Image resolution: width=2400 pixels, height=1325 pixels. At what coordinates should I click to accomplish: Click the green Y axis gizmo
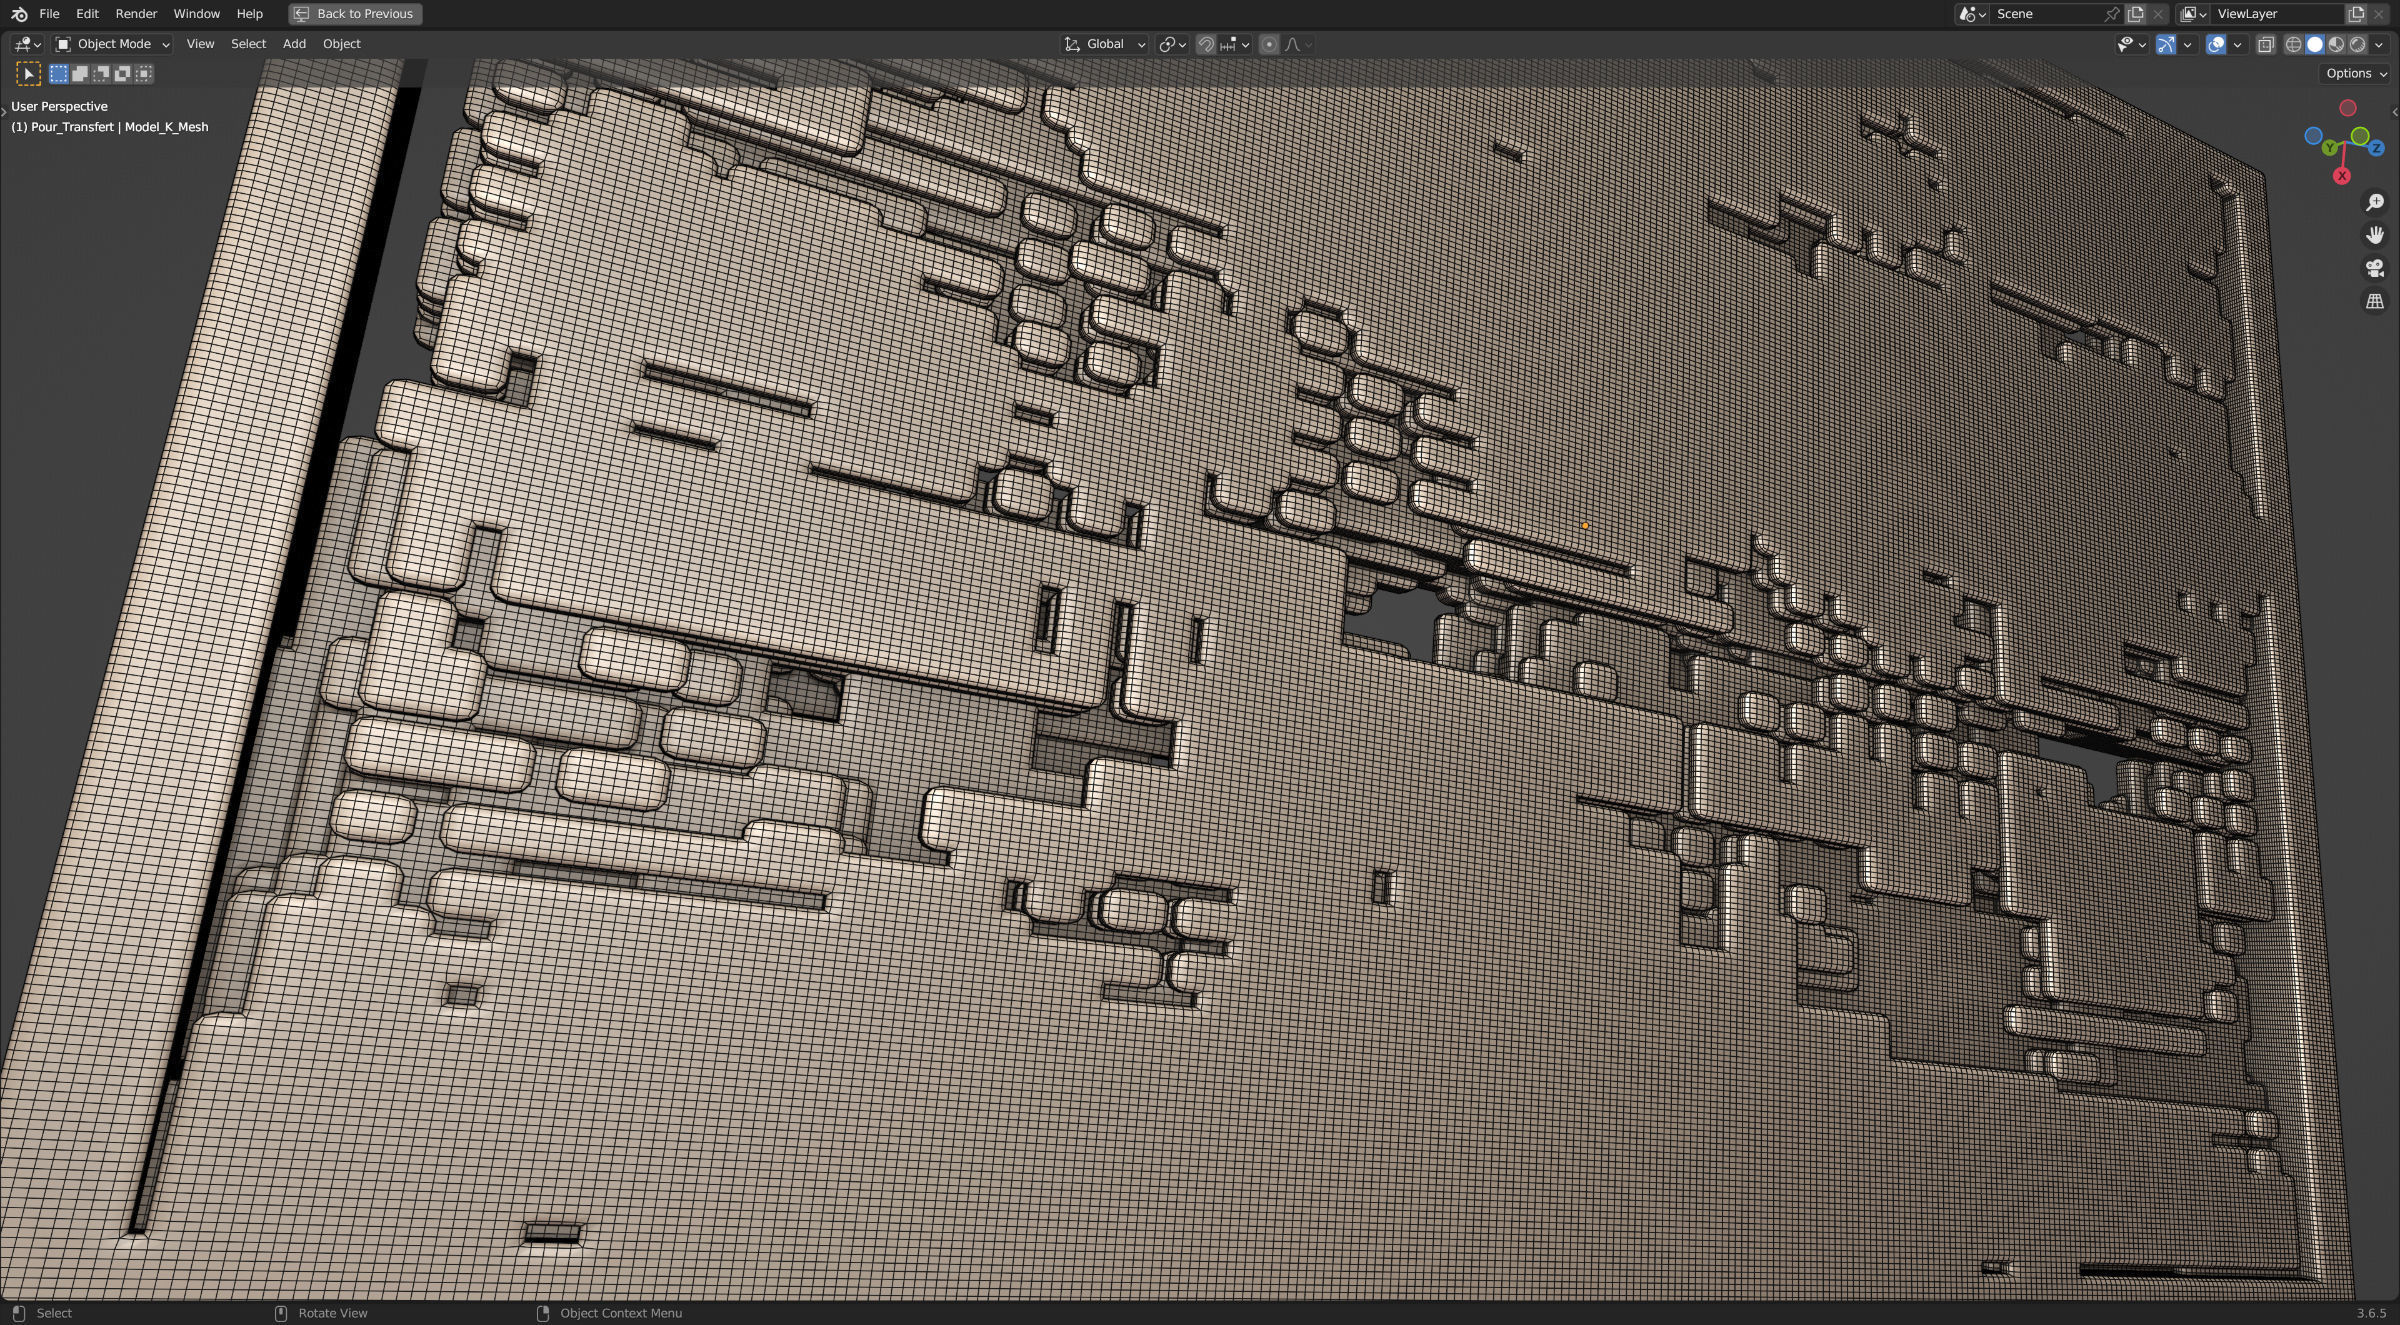[x=2331, y=148]
